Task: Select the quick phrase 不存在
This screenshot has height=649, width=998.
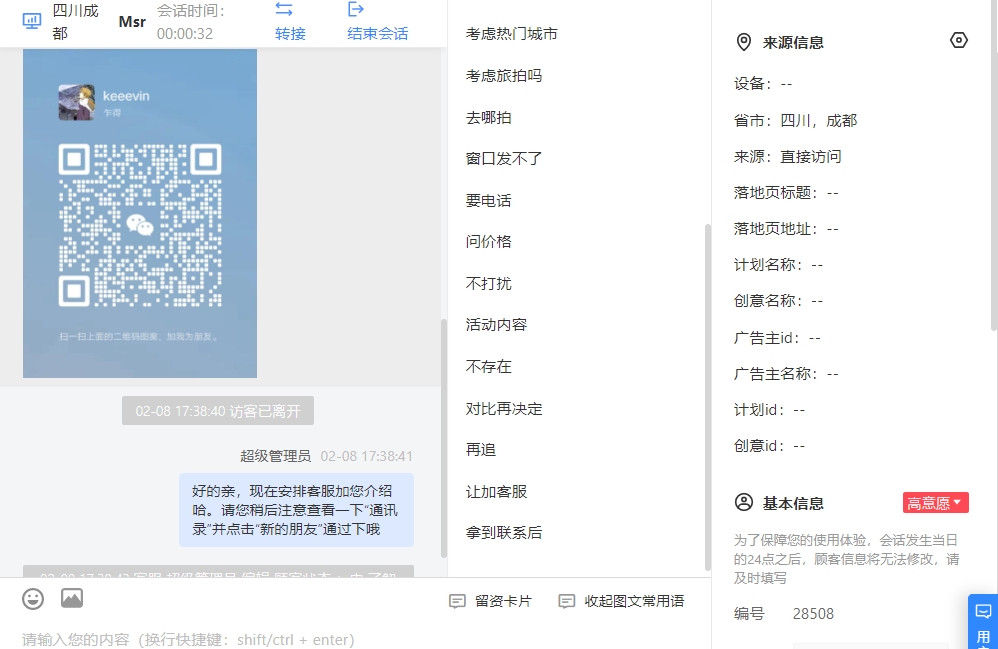Action: [x=489, y=366]
